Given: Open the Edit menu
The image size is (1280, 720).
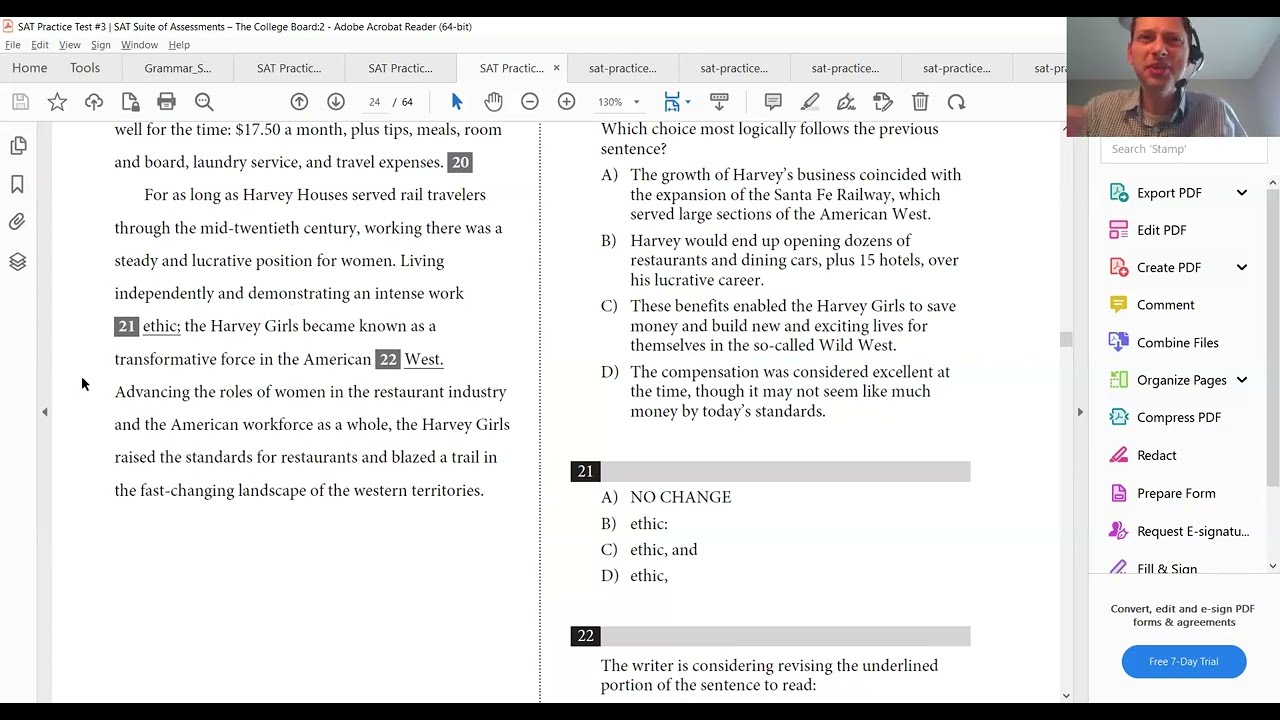Looking at the screenshot, I should [40, 45].
